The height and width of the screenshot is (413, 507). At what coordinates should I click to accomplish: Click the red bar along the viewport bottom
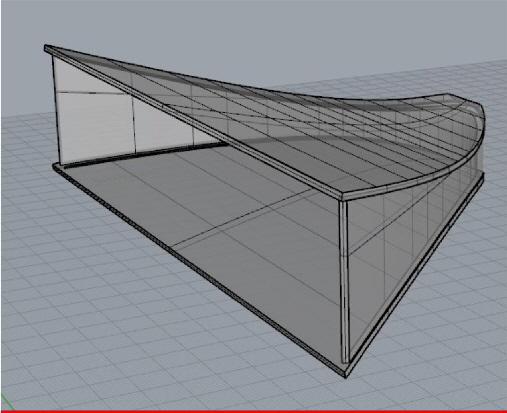pyautogui.click(x=253, y=411)
